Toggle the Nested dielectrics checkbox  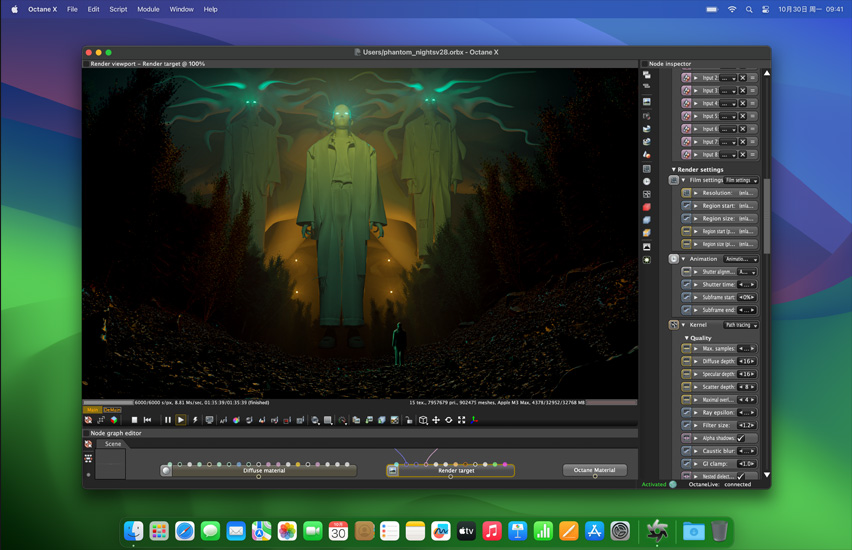(x=741, y=476)
